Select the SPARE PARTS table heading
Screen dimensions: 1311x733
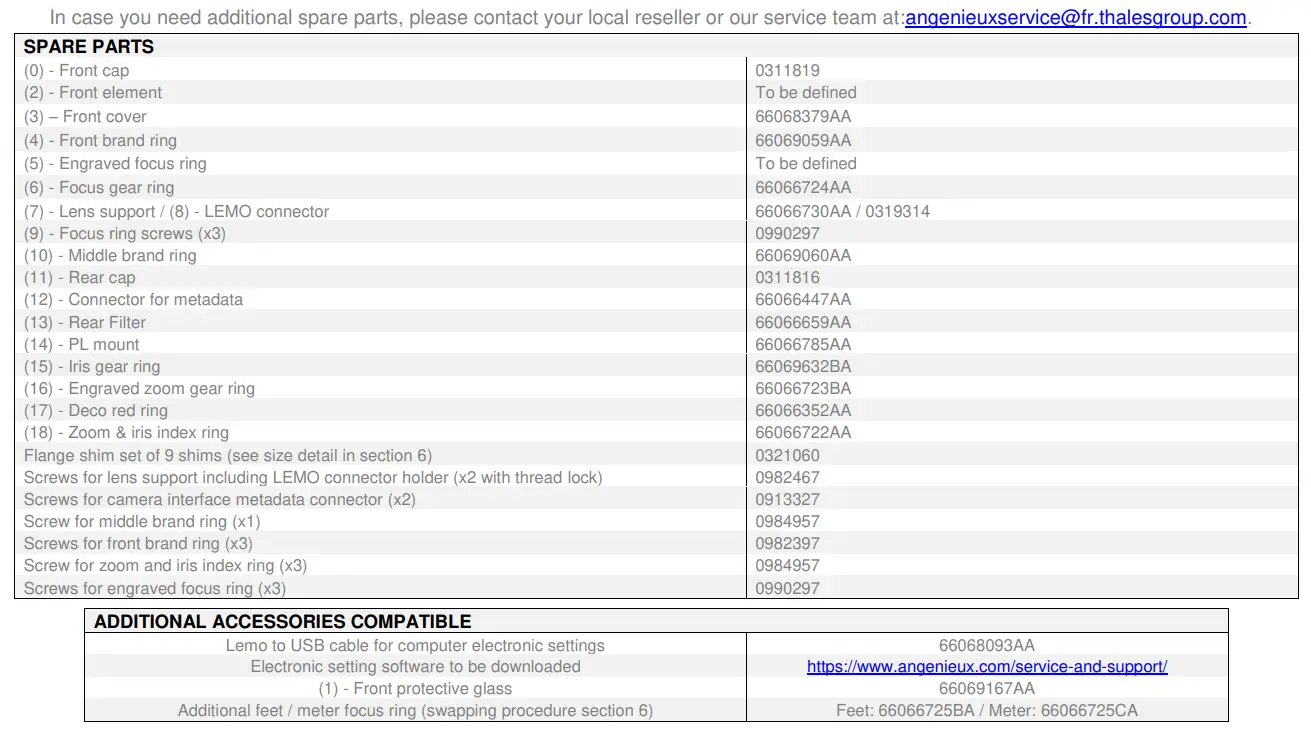tap(89, 47)
